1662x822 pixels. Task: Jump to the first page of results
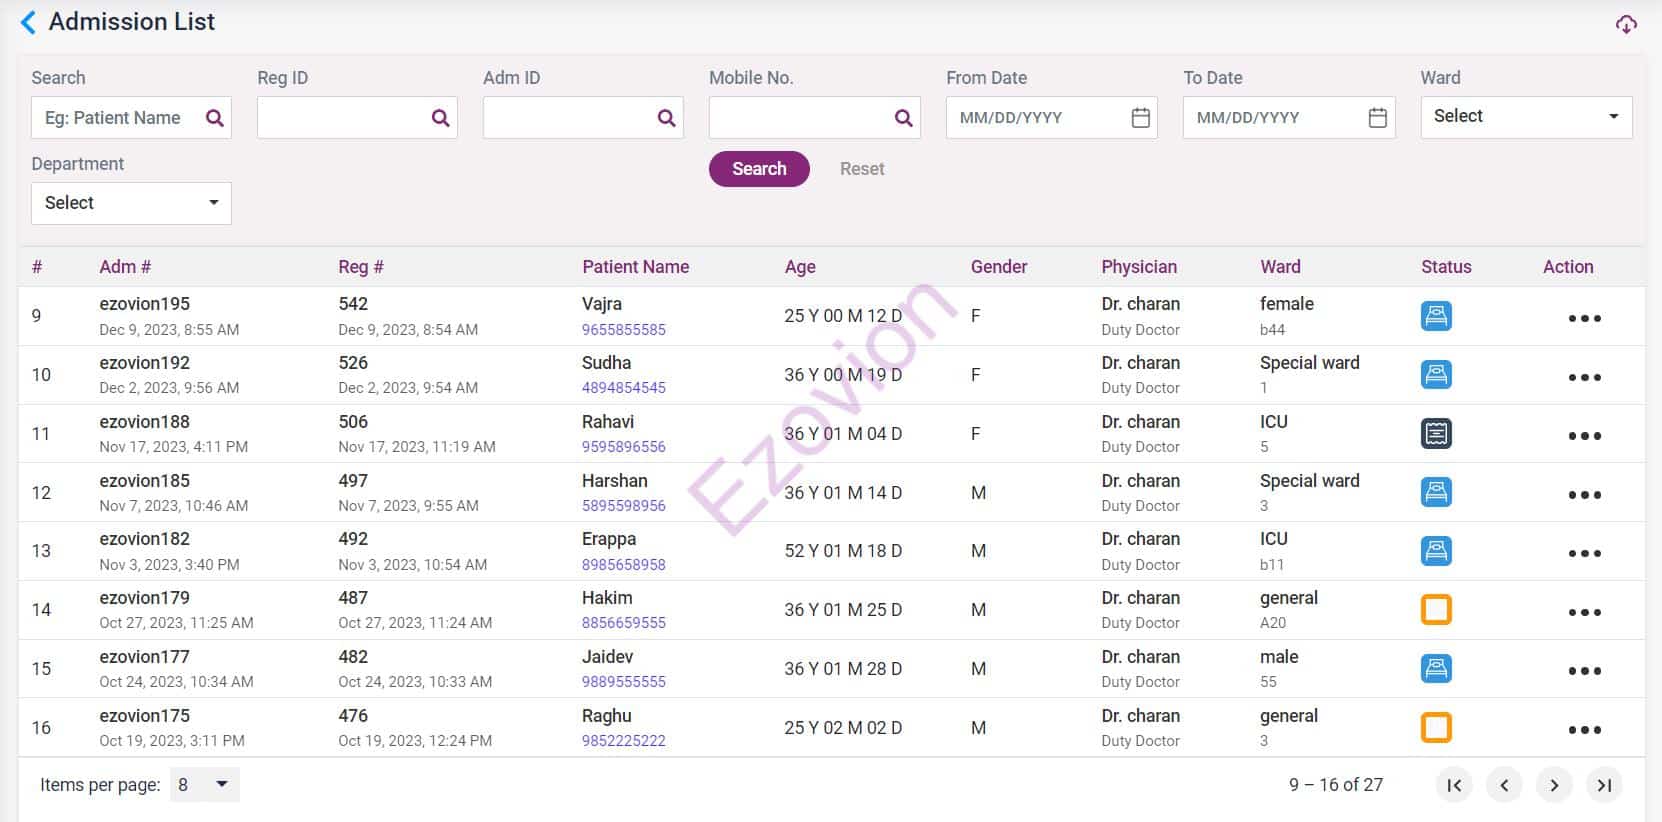(1454, 786)
